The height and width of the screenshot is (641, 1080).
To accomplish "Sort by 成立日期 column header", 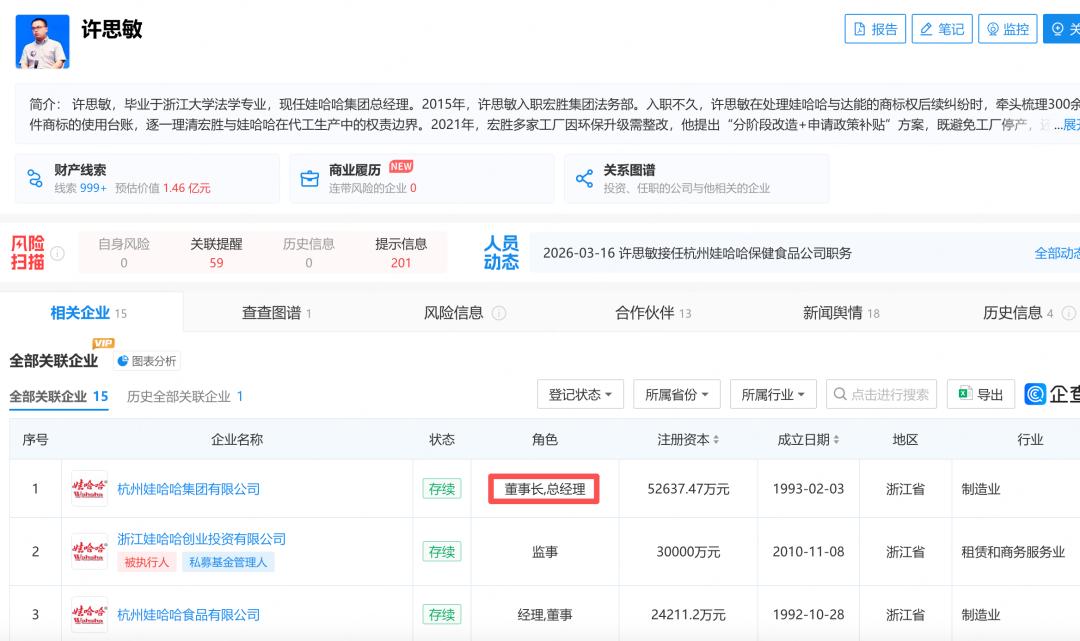I will point(808,440).
